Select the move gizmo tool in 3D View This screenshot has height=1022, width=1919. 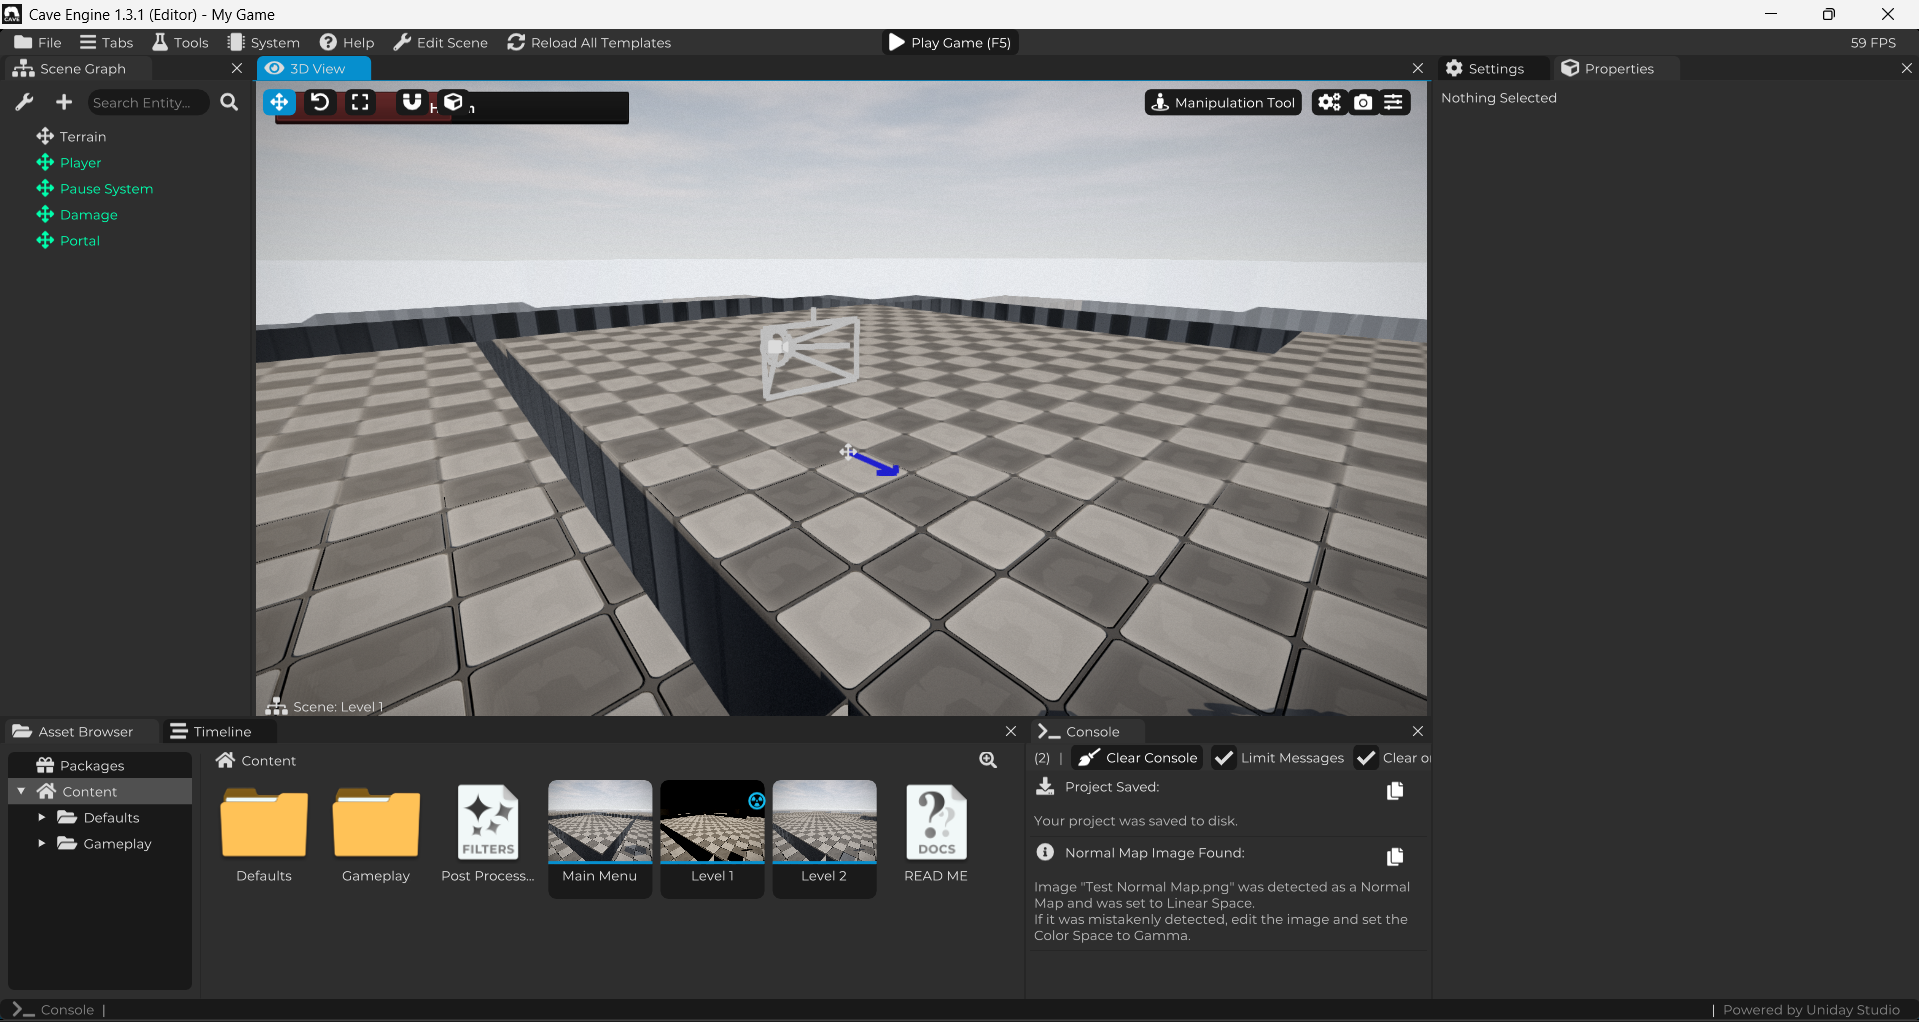pos(279,102)
